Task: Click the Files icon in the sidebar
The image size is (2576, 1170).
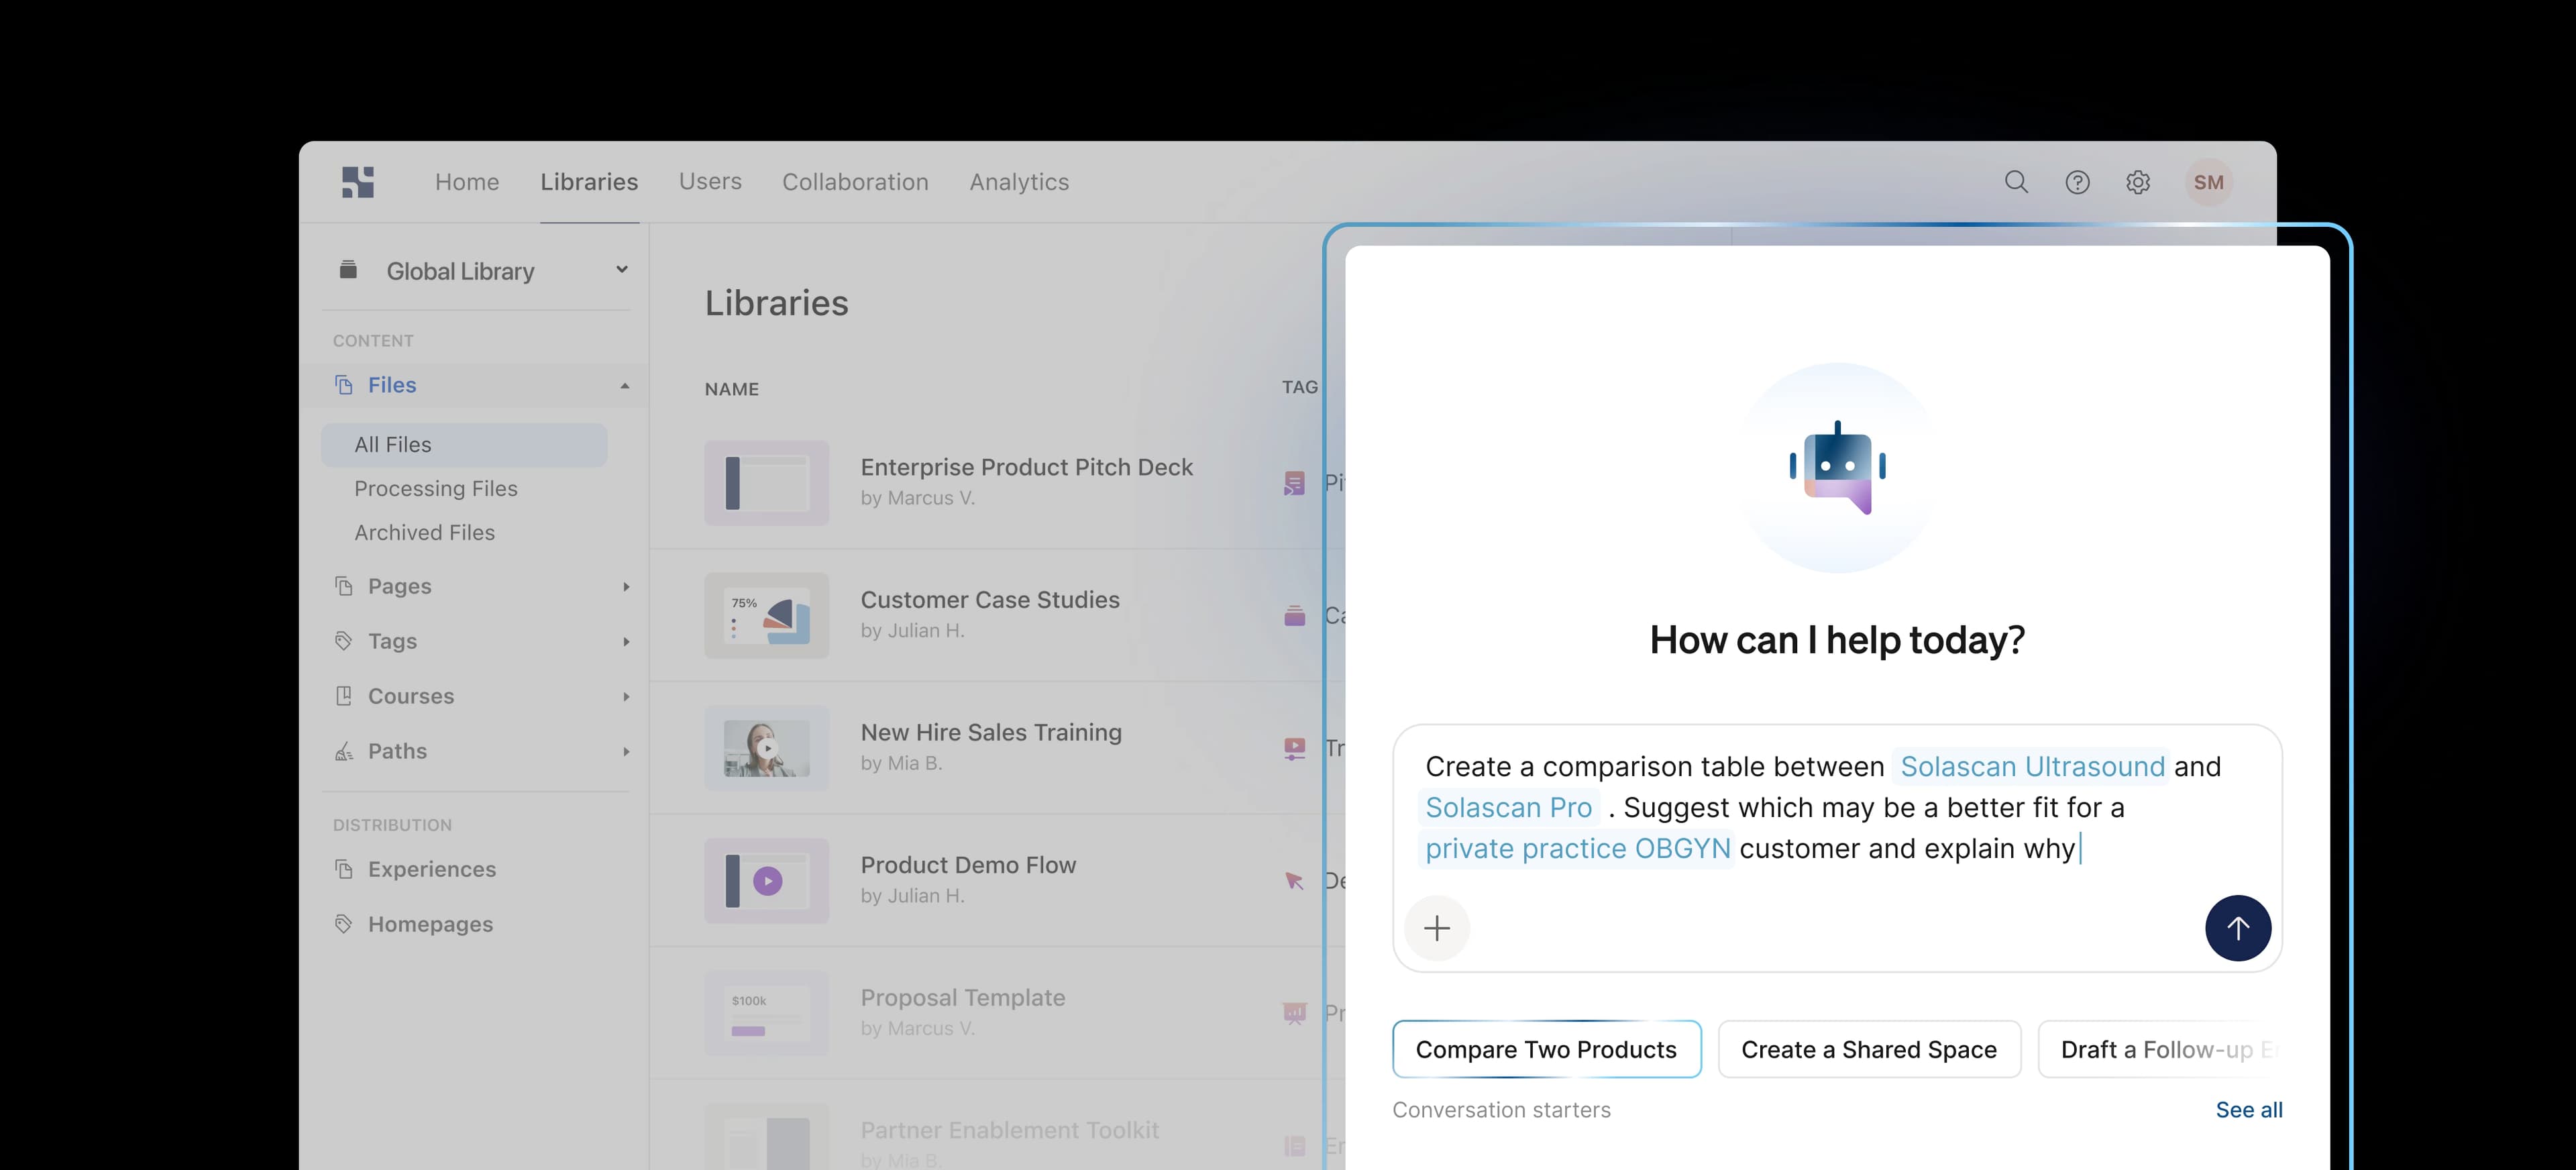Action: (x=344, y=384)
